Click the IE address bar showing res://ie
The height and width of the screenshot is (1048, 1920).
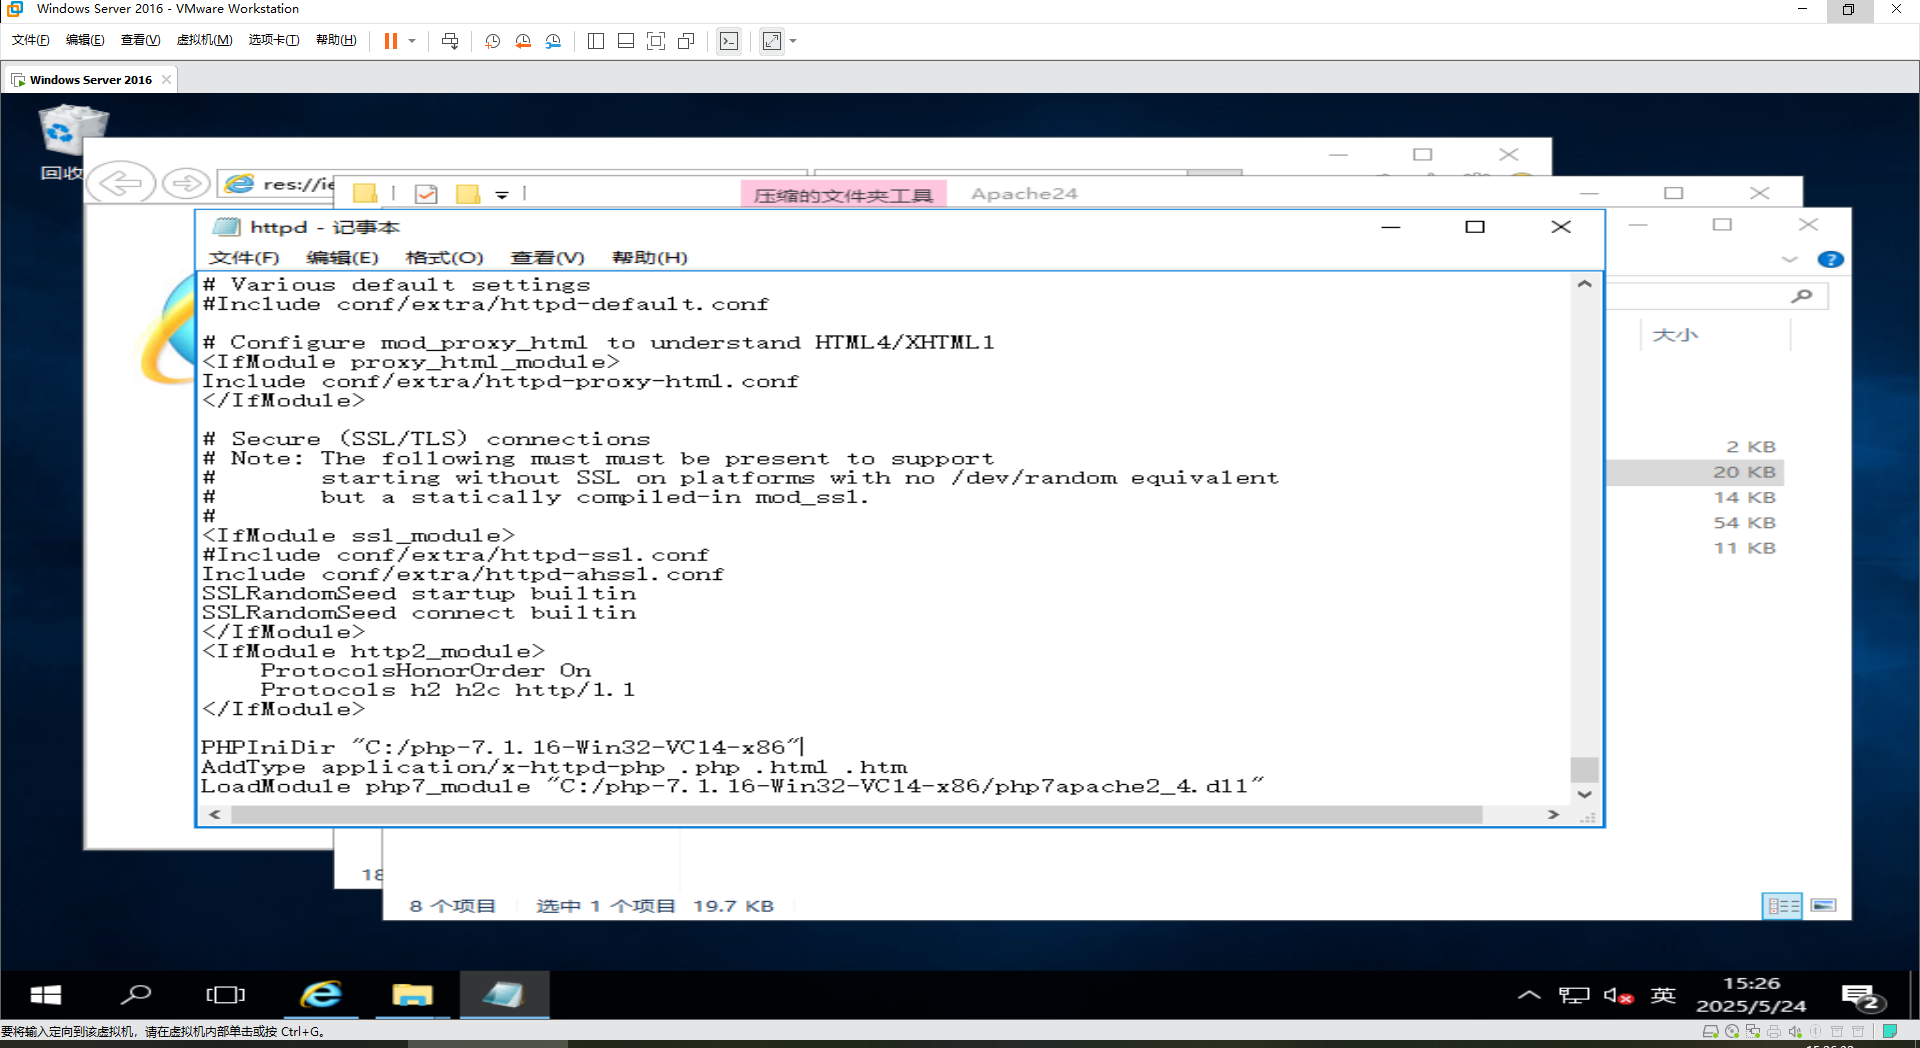(278, 184)
